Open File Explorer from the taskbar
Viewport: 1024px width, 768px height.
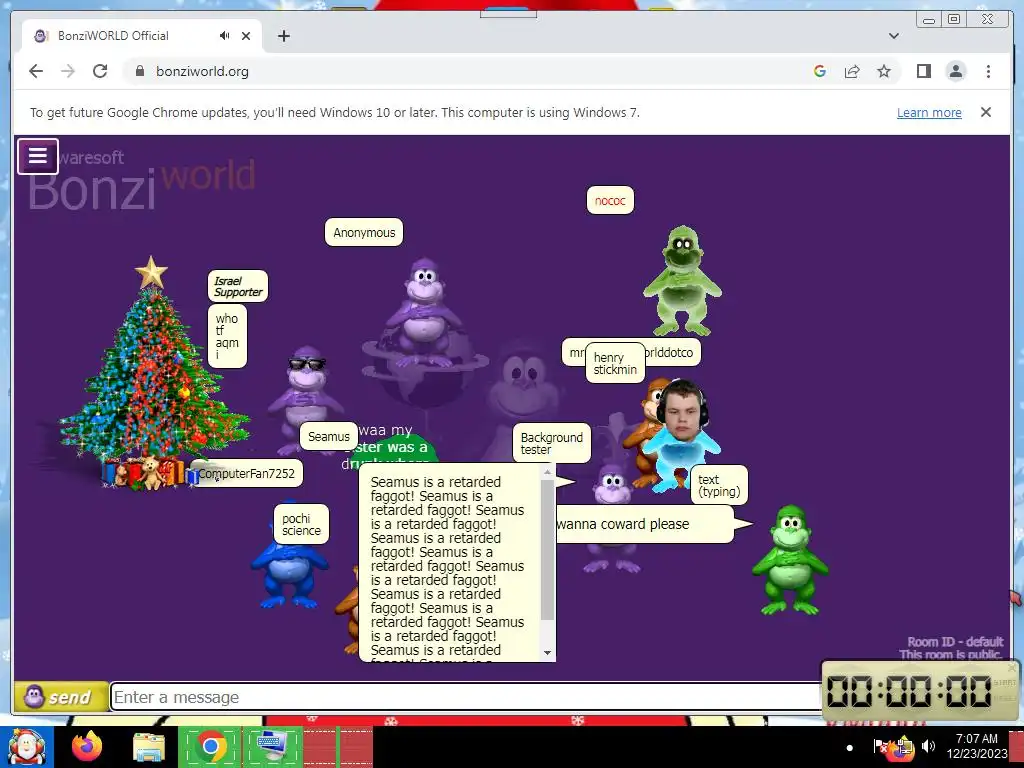tap(149, 747)
